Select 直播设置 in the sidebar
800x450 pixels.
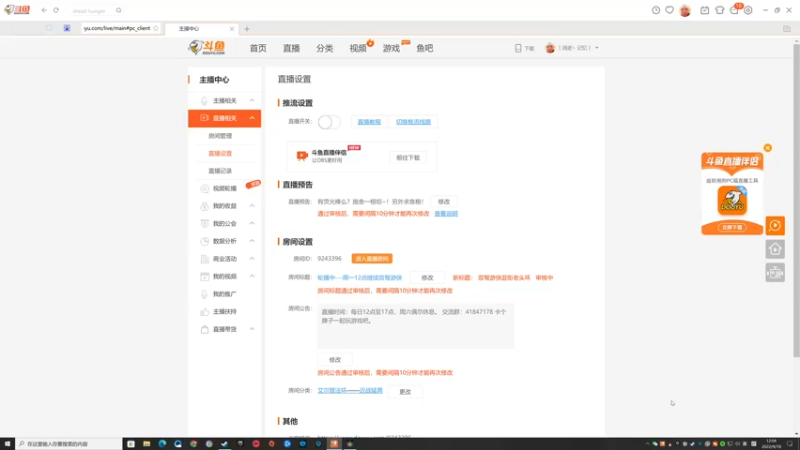(220, 153)
